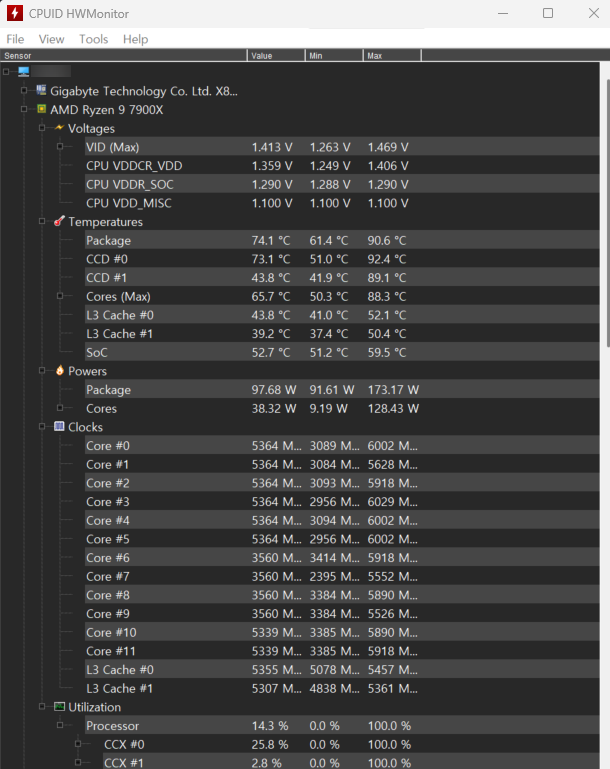Select the Core #7 clock row
610x769 pixels.
pyautogui.click(x=342, y=576)
